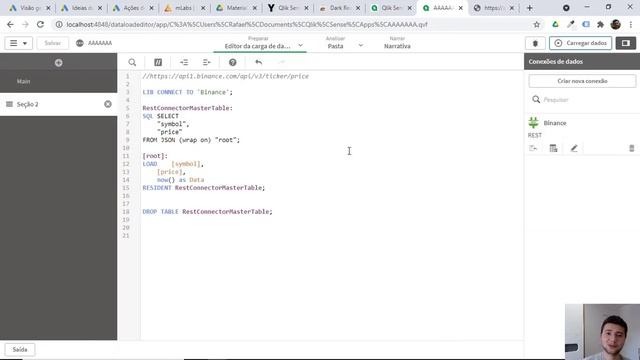Delete the Seção 2 section
640x360 pixels.
coord(108,104)
